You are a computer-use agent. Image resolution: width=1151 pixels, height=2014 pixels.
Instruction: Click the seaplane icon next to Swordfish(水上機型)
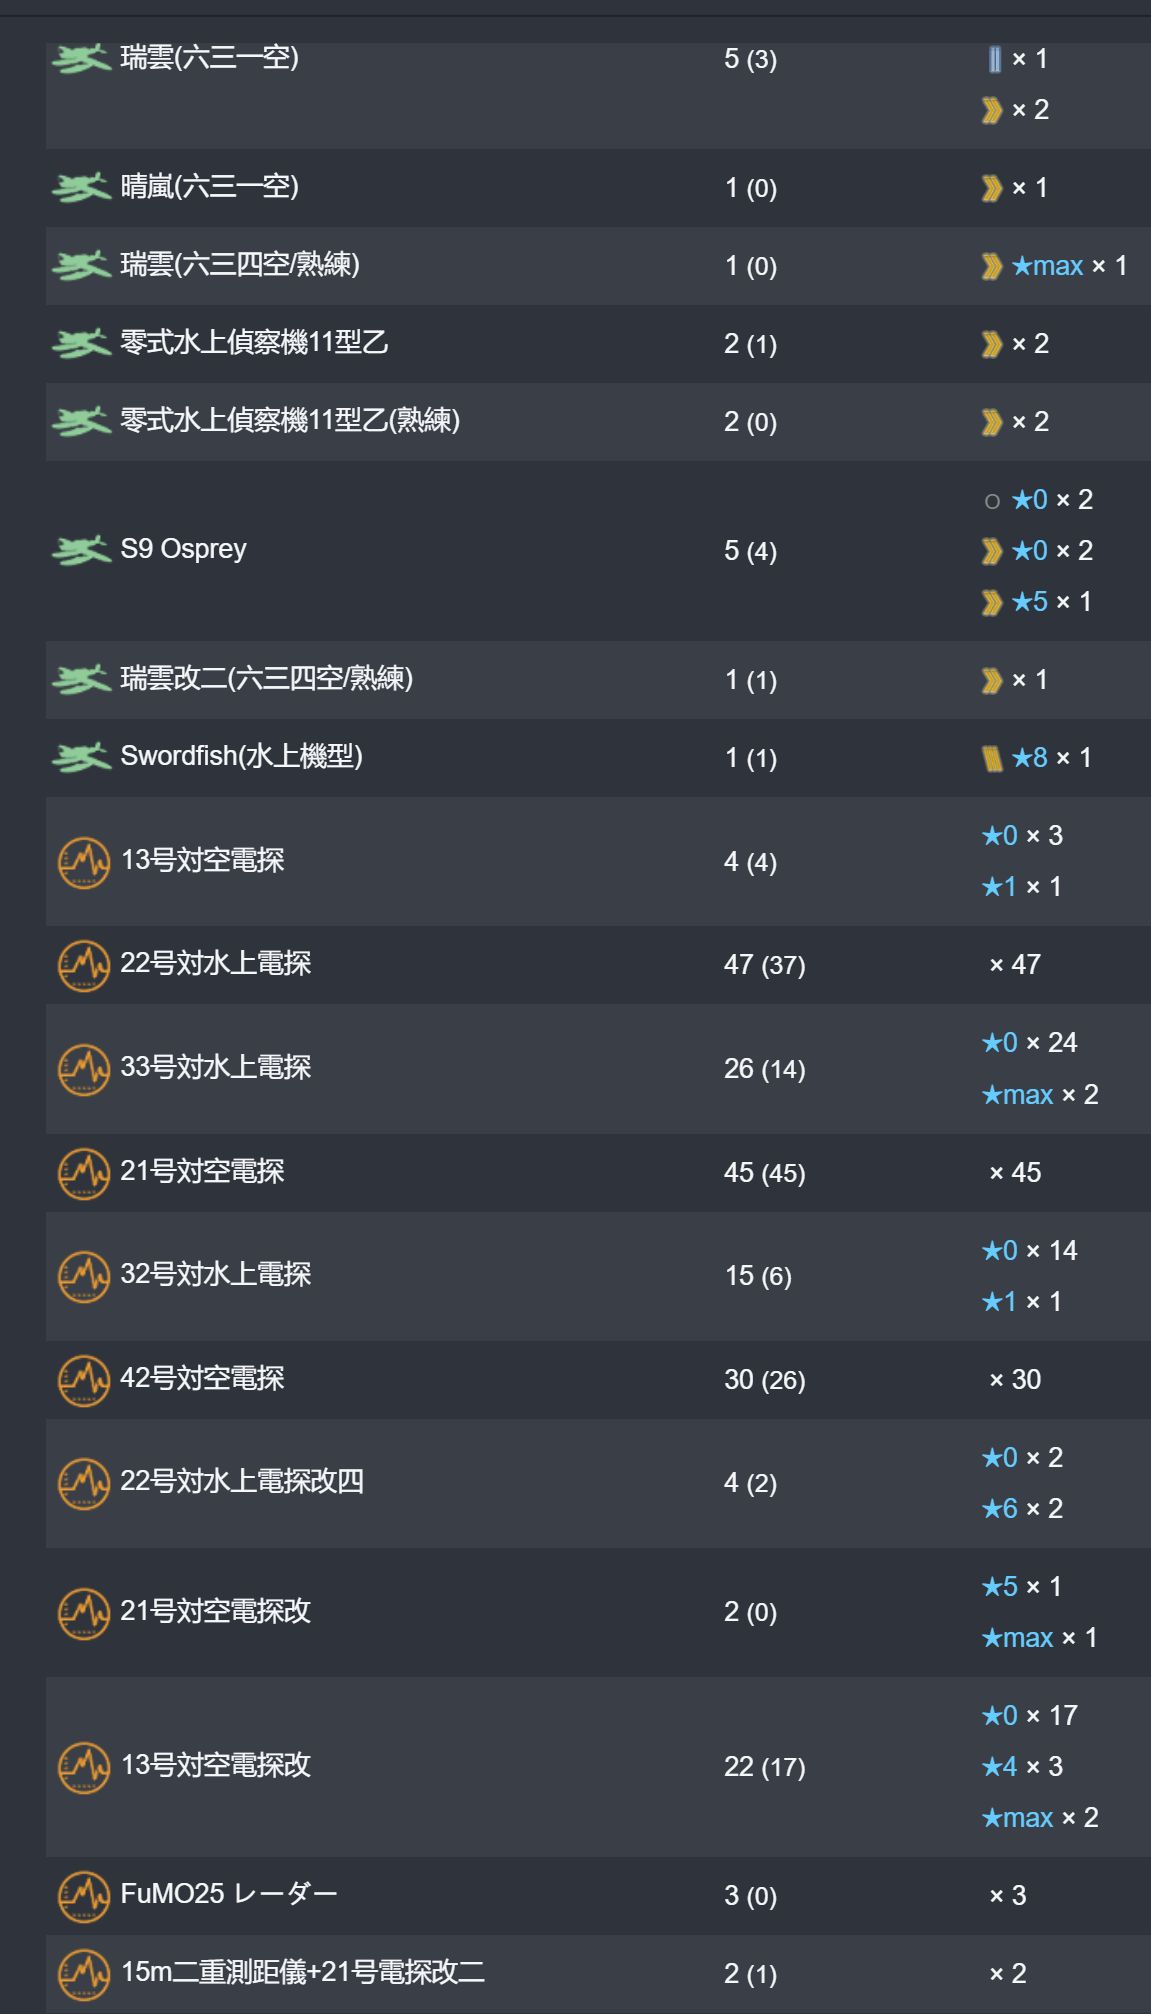(x=81, y=757)
